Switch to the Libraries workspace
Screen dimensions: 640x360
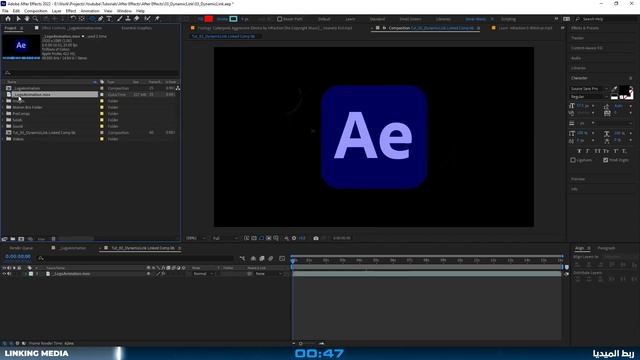443,19
